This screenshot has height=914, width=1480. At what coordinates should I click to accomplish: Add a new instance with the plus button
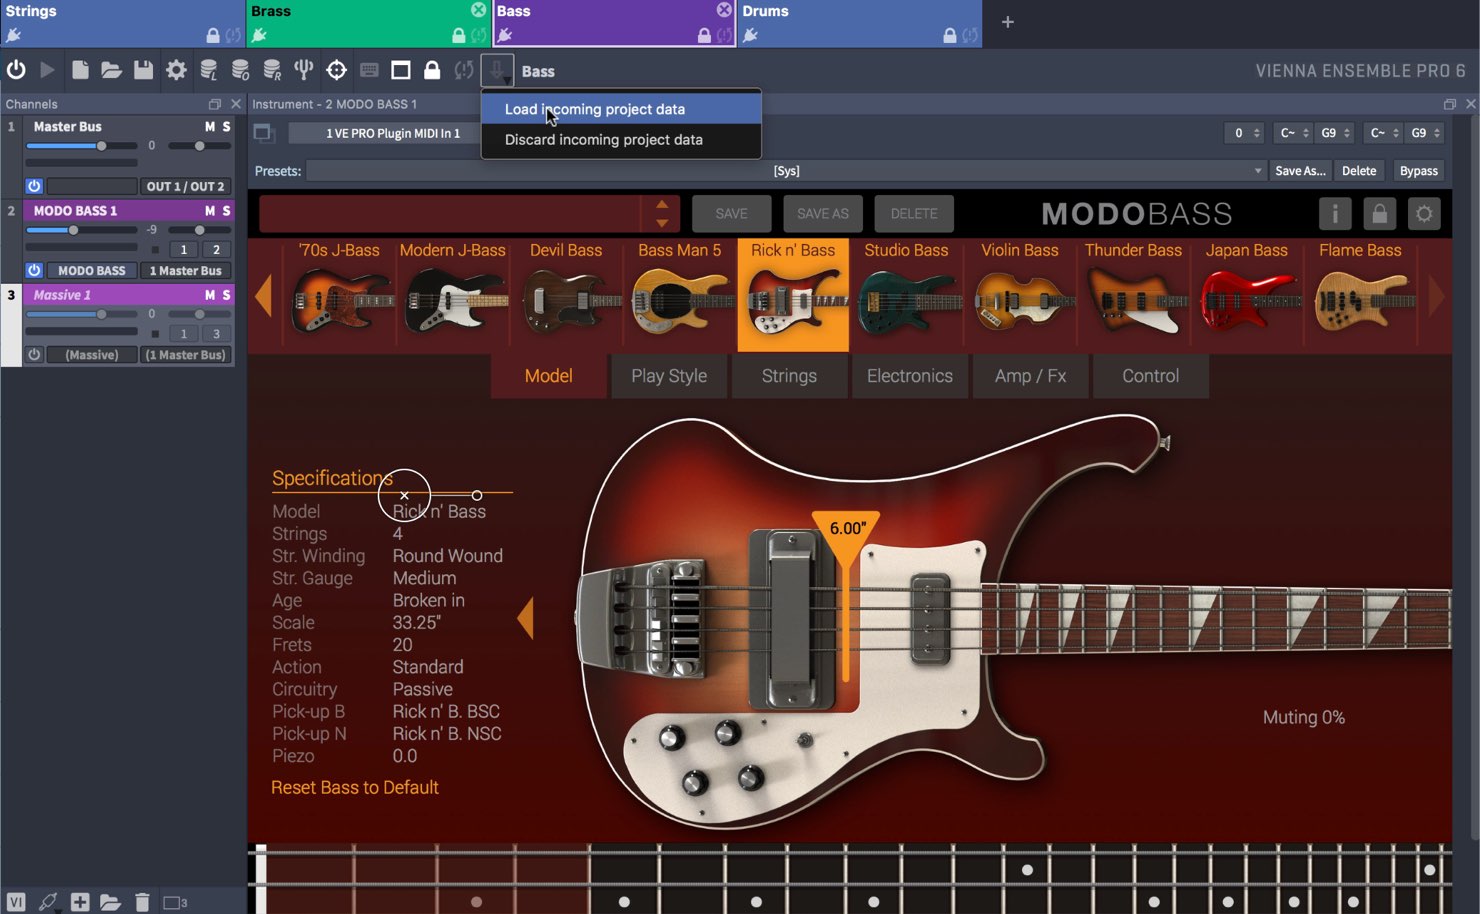(1008, 22)
